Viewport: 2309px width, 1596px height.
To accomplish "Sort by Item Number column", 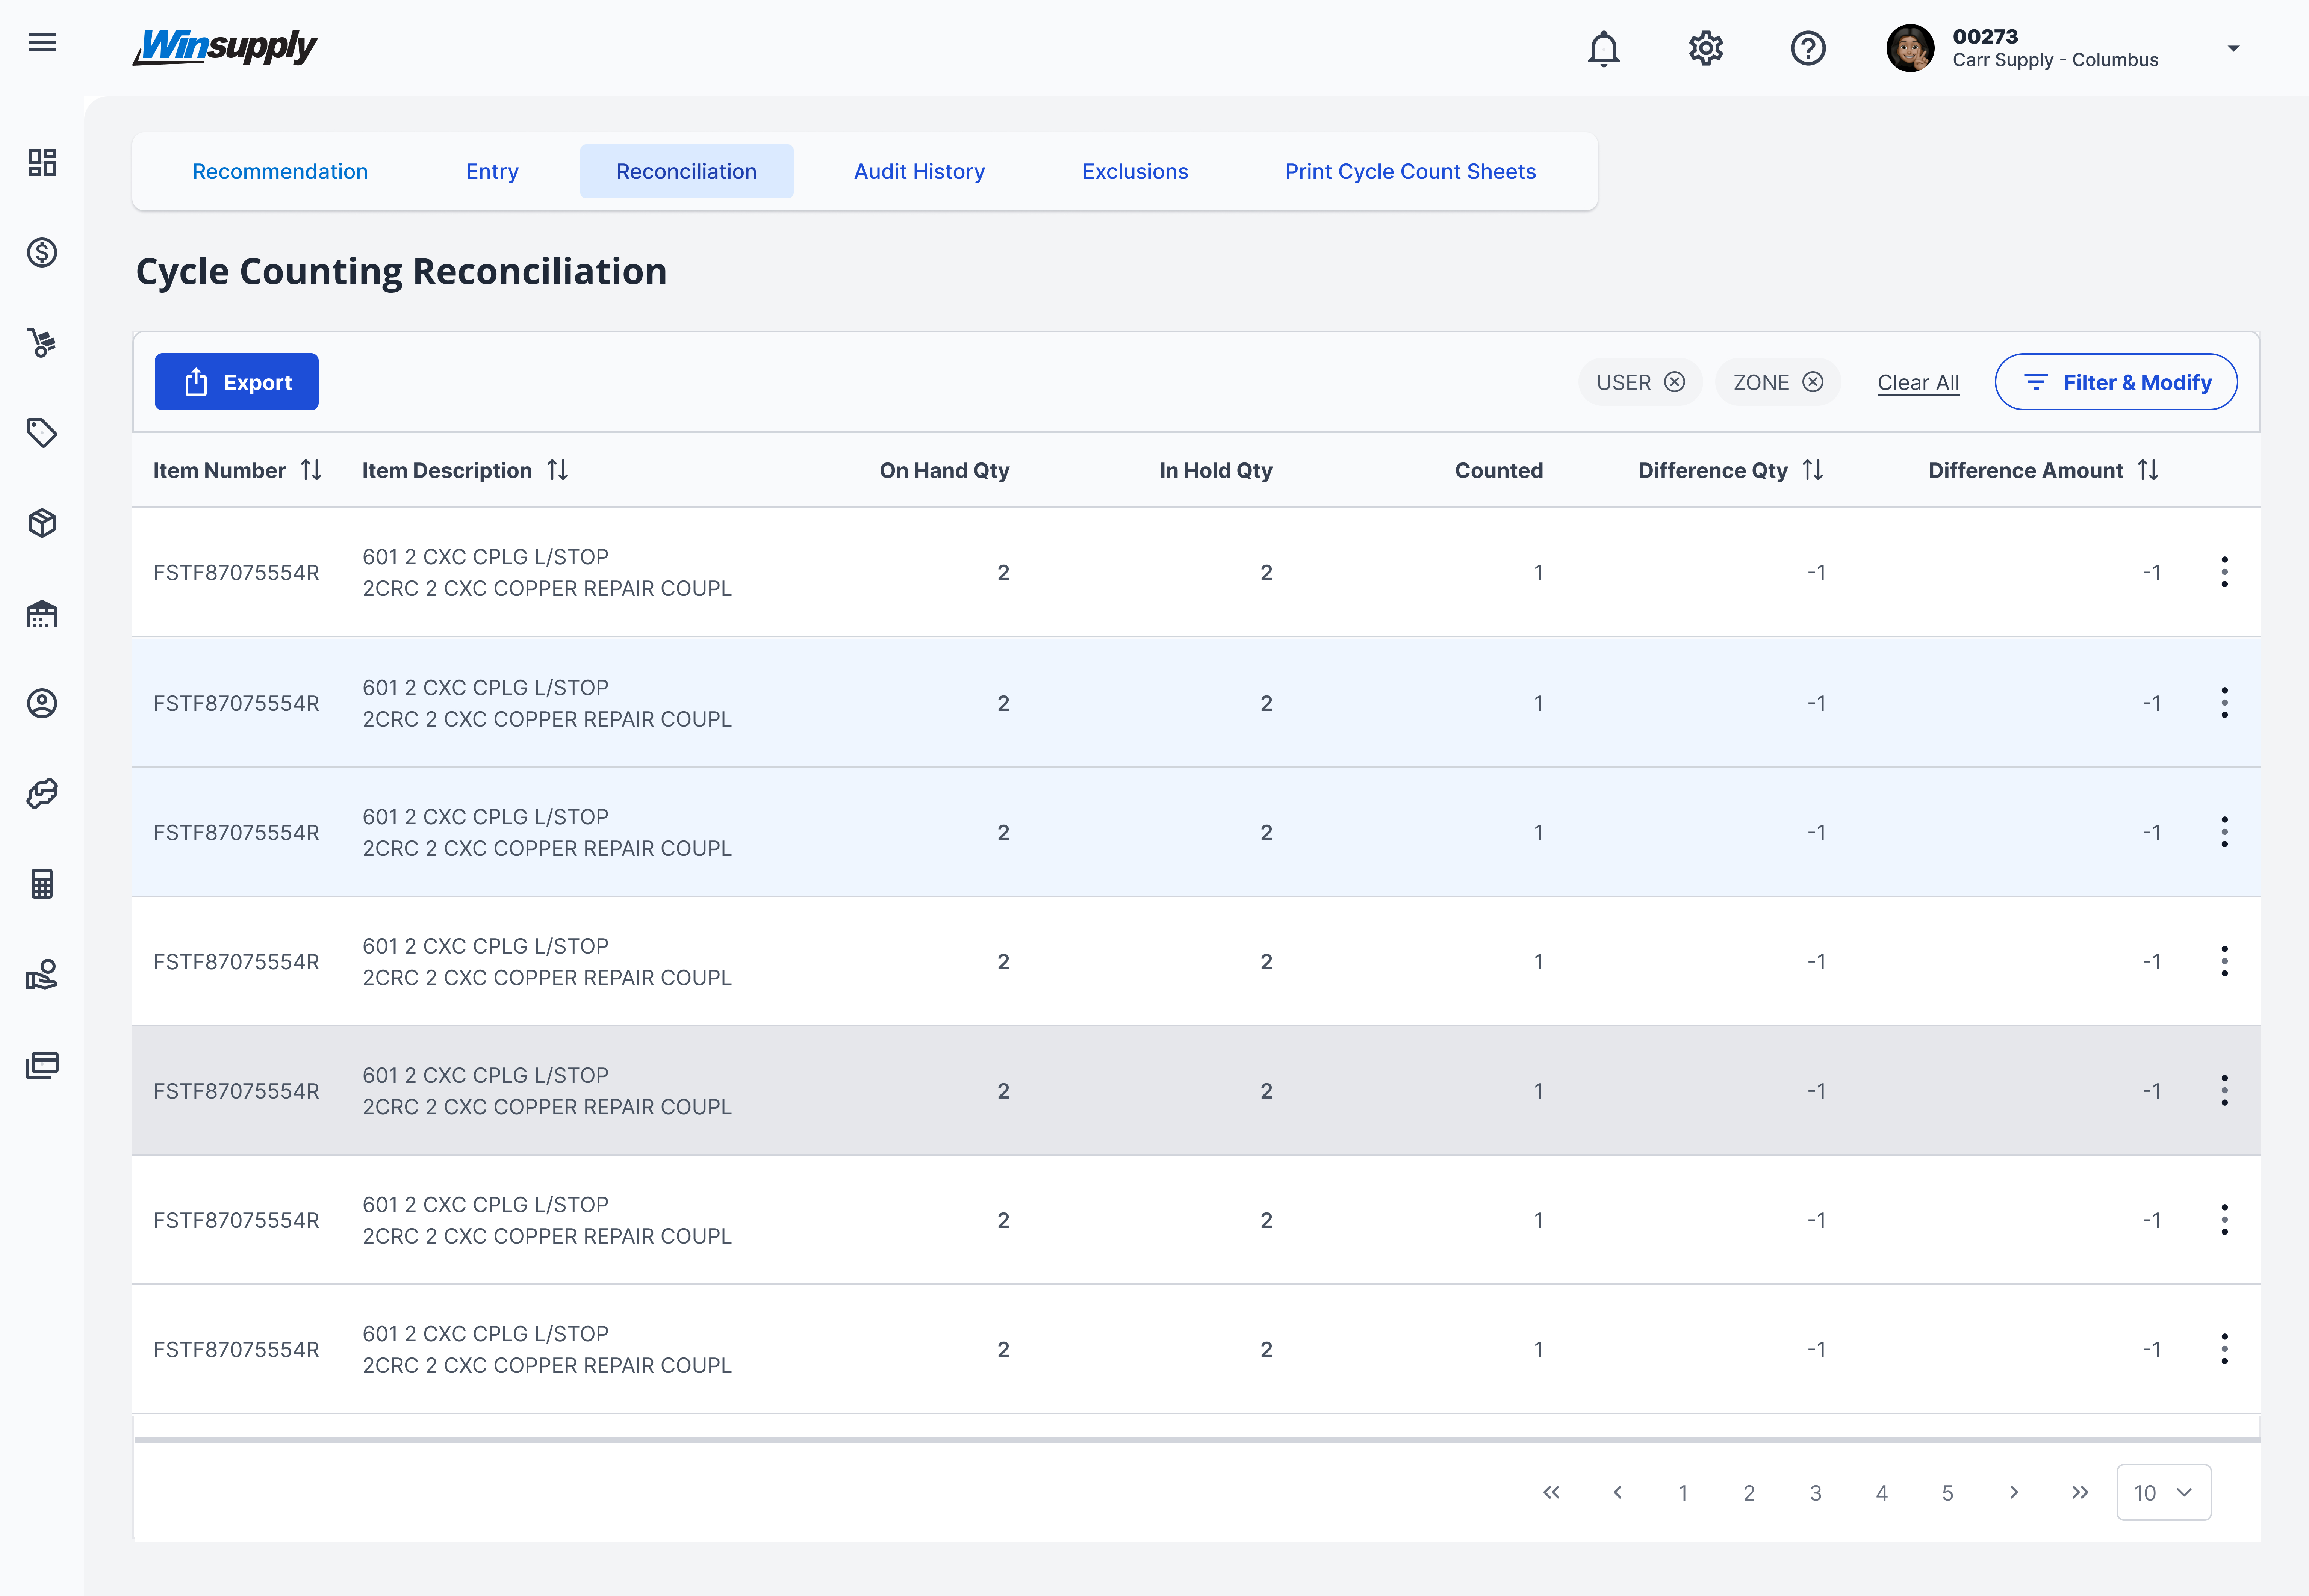I will point(311,470).
